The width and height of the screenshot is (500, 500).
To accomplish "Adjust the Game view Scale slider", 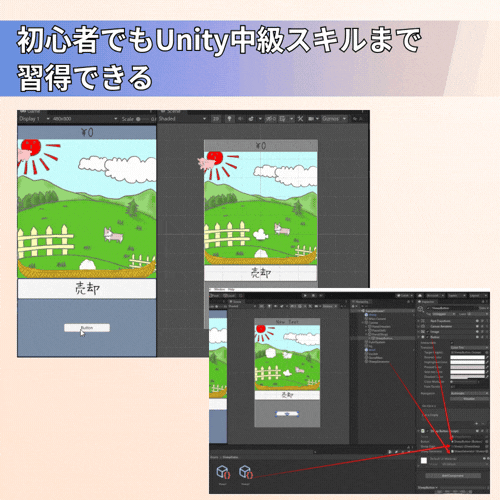I will 143,119.
